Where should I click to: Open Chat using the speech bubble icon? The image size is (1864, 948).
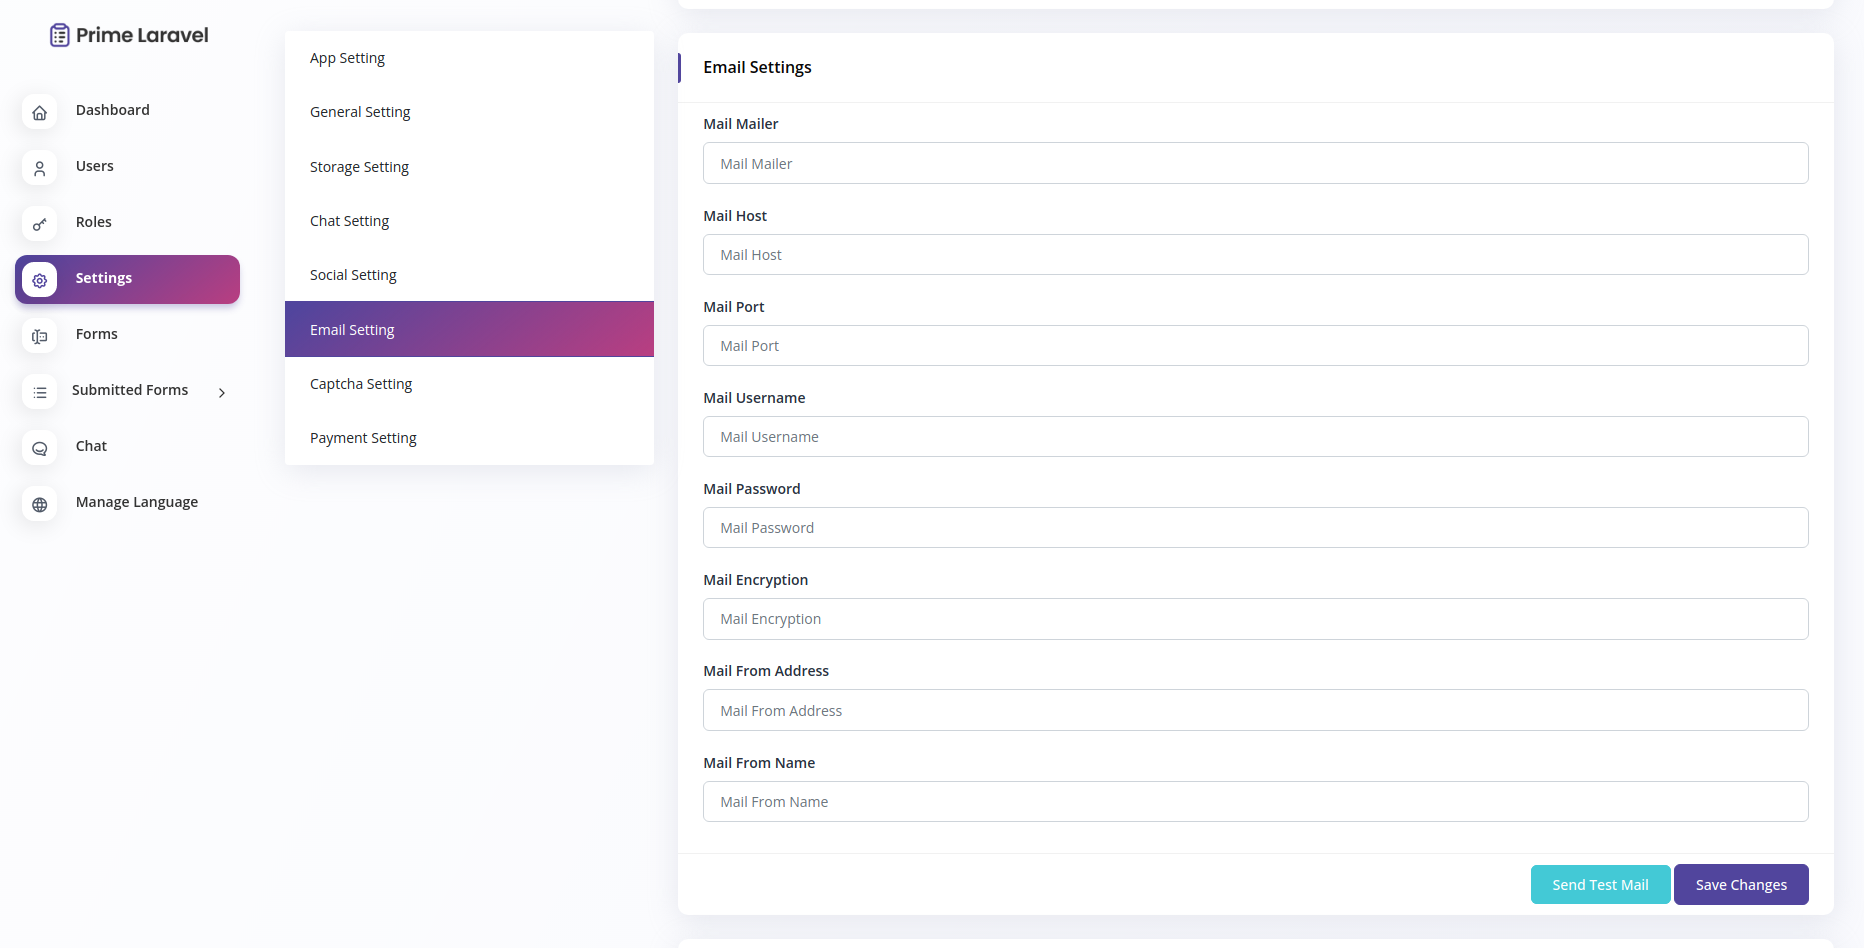[x=39, y=448]
